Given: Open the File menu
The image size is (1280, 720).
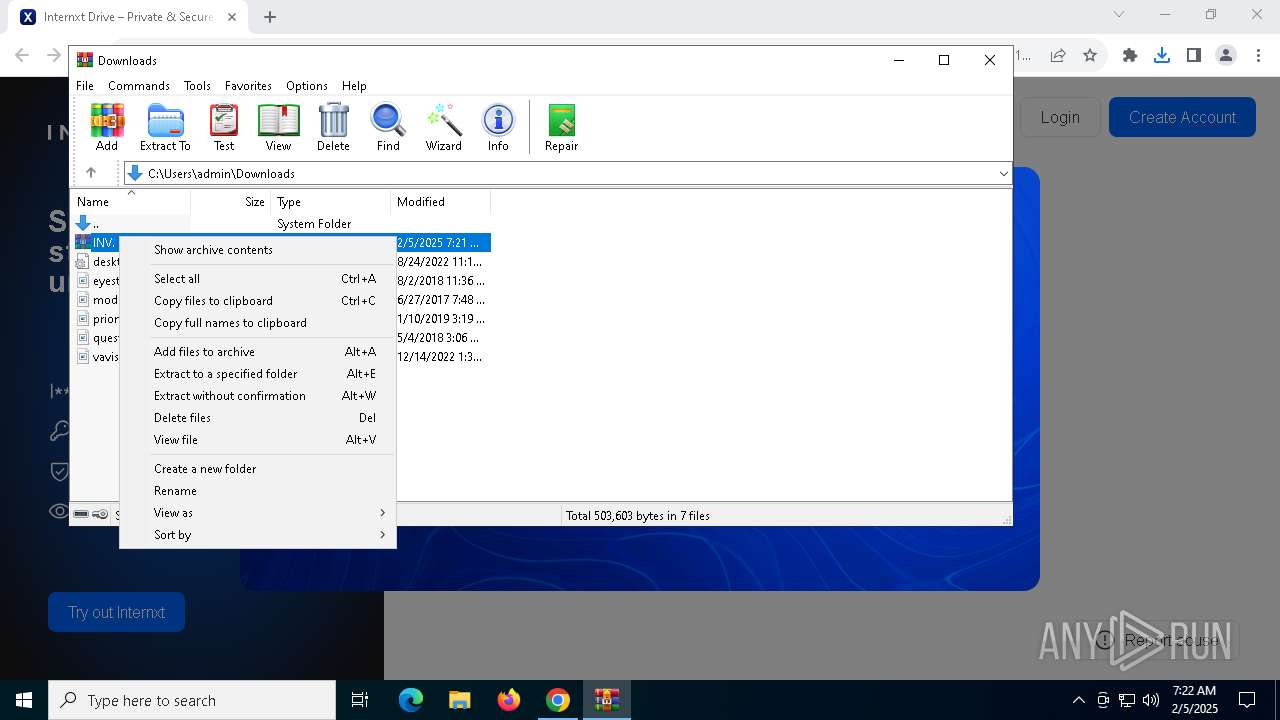Looking at the screenshot, I should pyautogui.click(x=85, y=86).
